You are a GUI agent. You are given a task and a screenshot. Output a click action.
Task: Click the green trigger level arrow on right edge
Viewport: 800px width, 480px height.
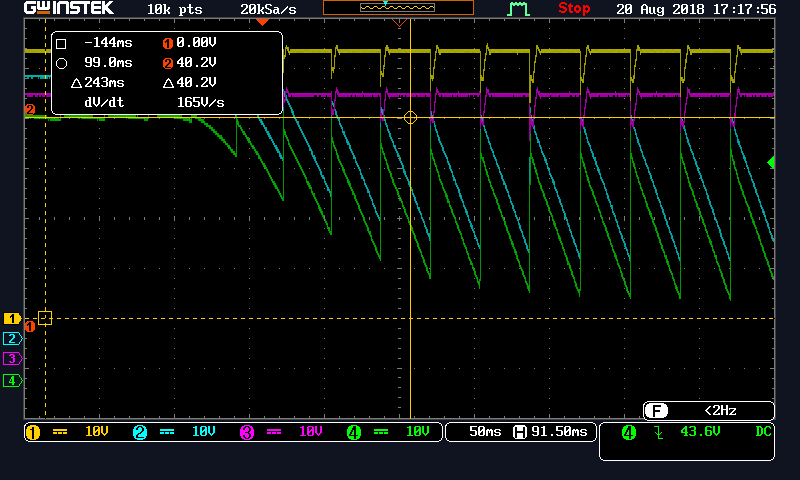point(771,162)
